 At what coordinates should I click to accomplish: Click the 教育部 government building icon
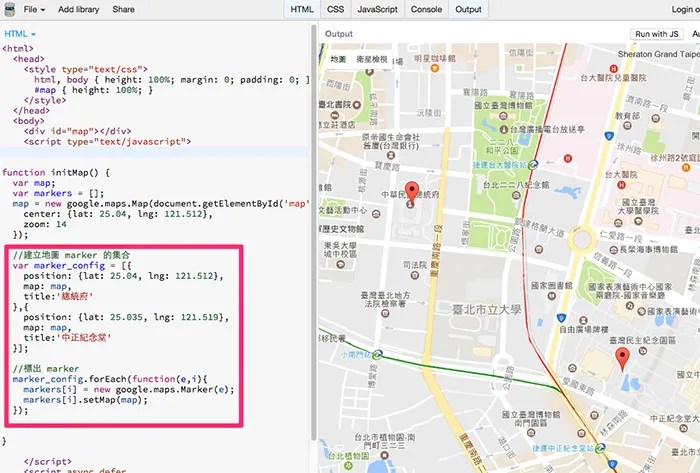point(627,125)
